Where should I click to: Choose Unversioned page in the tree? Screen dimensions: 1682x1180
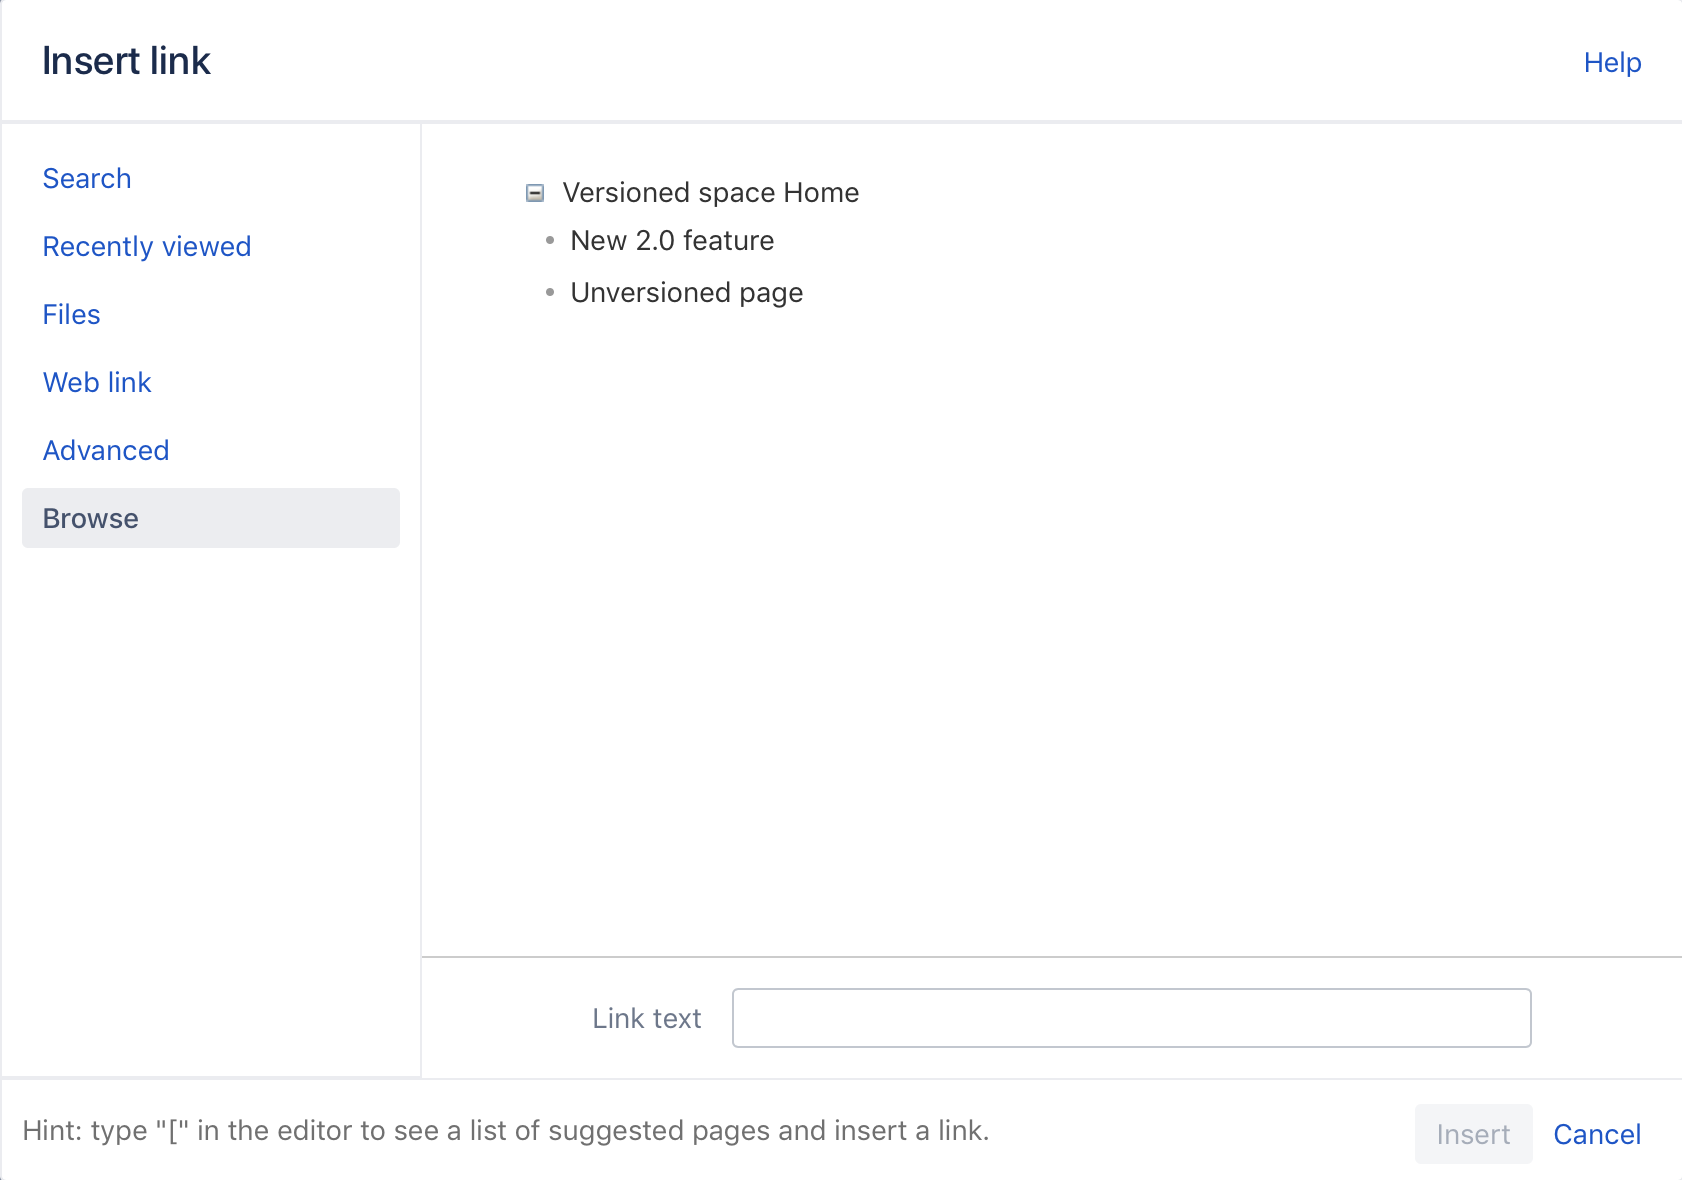coord(686,293)
